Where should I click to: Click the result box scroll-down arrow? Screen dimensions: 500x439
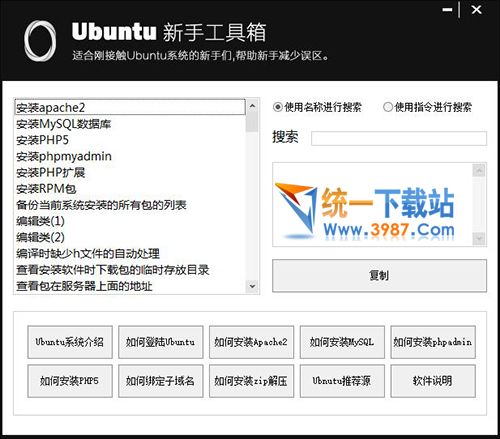tap(479, 239)
